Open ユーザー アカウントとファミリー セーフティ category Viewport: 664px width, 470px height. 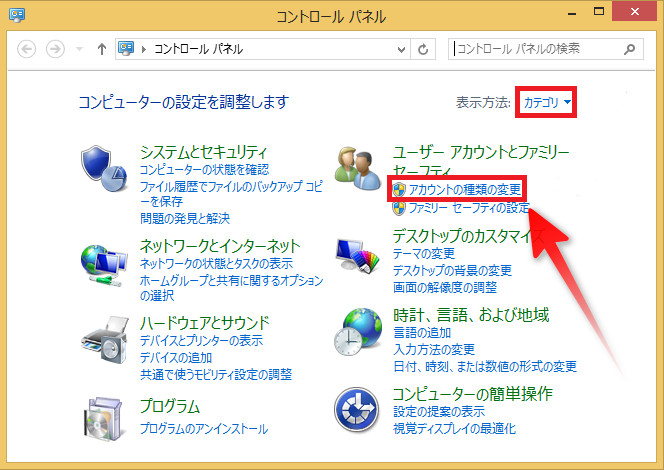click(481, 161)
